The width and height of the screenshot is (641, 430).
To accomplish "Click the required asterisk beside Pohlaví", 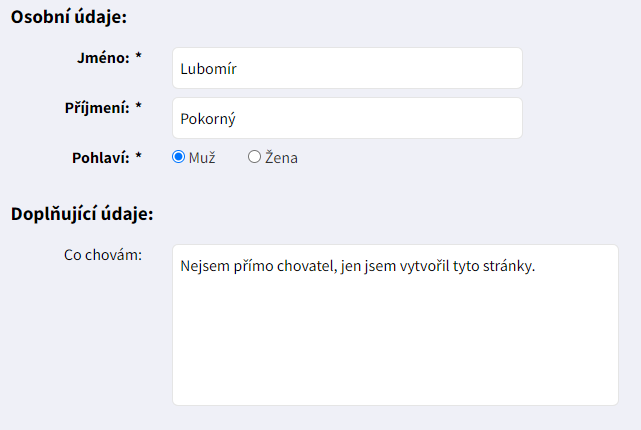I will (x=139, y=157).
